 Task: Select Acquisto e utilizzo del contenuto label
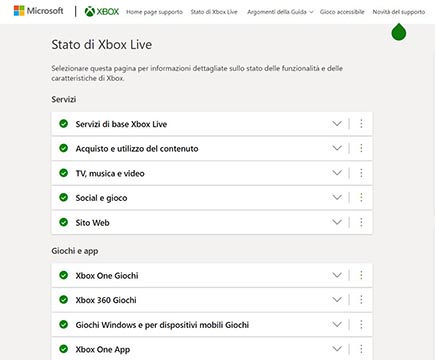[137, 149]
